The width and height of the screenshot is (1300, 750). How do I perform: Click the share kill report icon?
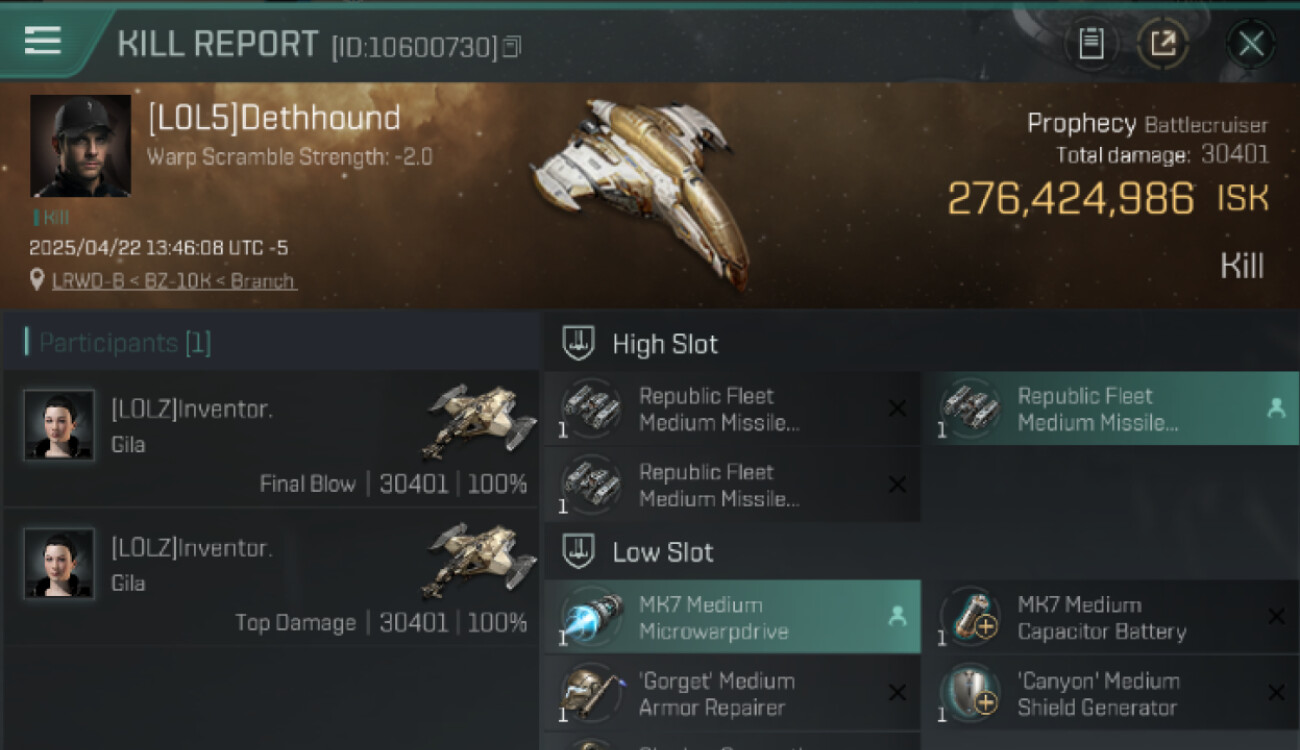(x=1163, y=43)
